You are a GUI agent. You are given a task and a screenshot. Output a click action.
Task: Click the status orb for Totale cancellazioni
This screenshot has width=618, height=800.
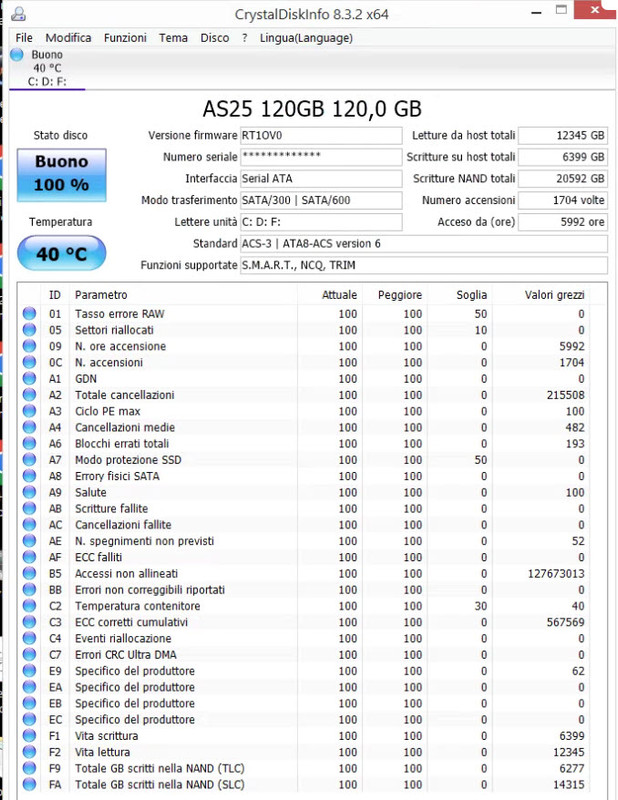[29, 394]
